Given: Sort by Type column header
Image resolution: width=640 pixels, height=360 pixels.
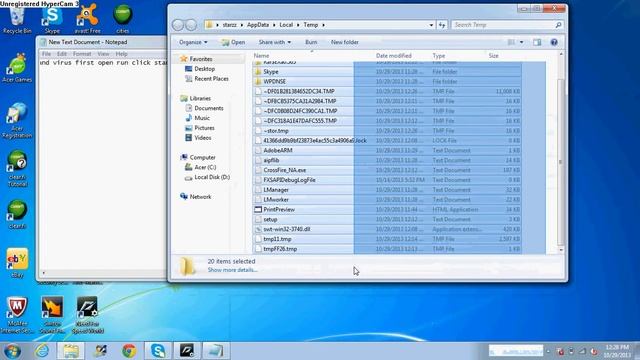Looking at the screenshot, I should coord(439,56).
